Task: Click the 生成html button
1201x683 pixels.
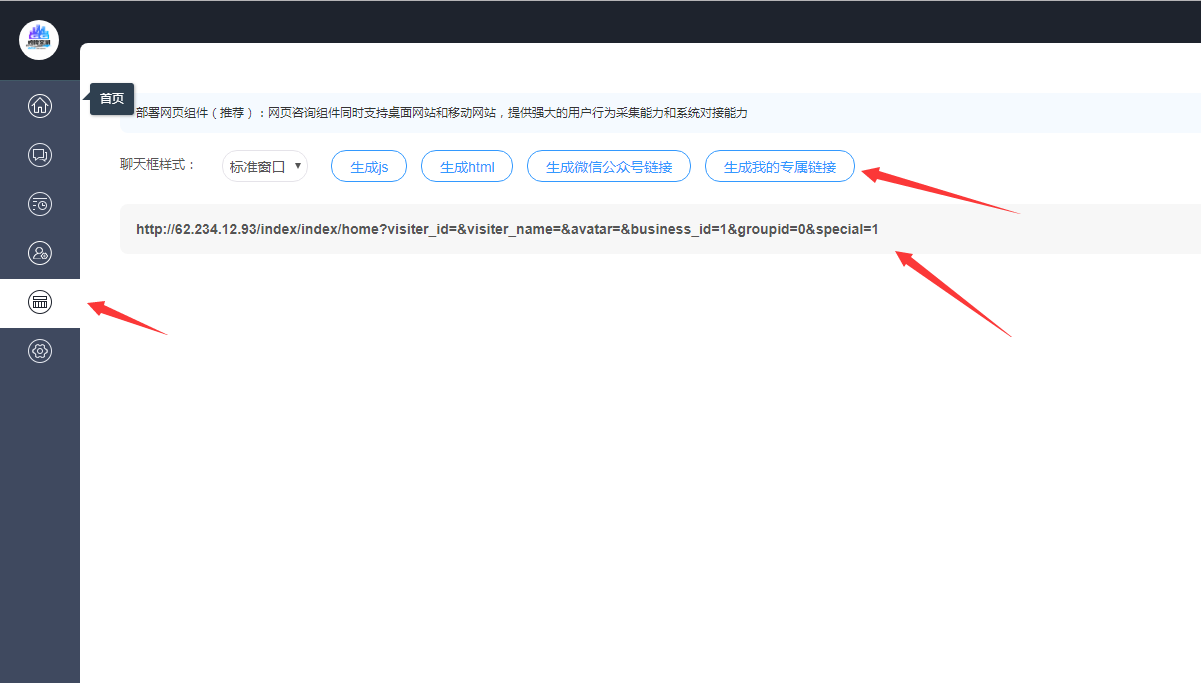Action: click(467, 167)
